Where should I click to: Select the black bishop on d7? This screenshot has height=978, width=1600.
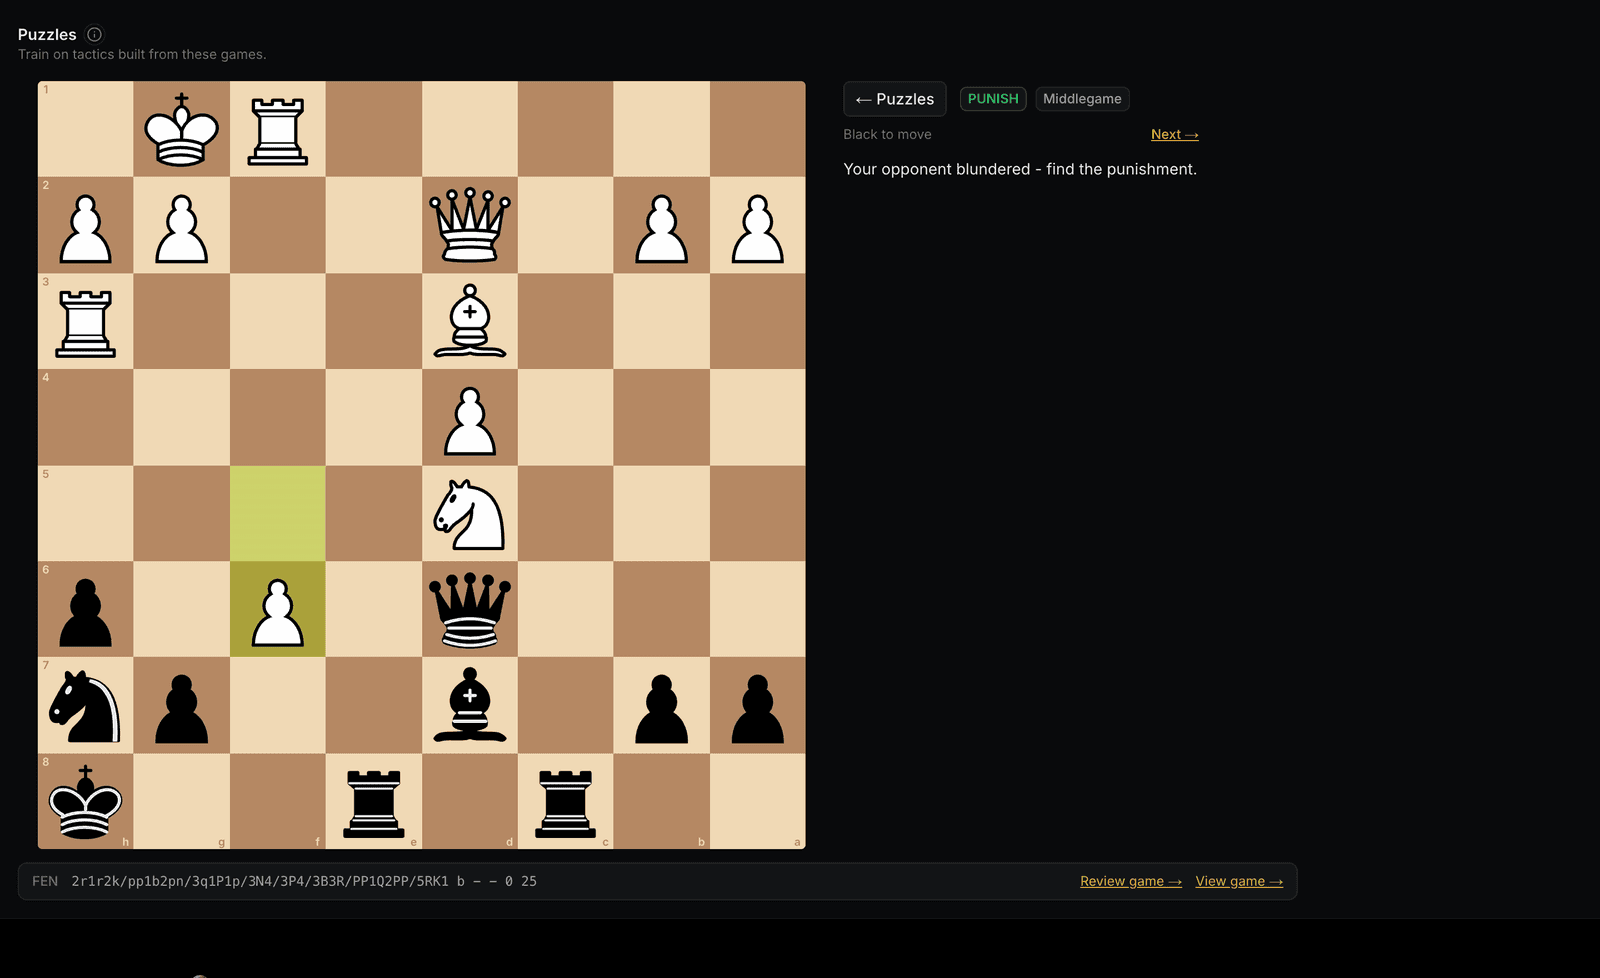(470, 705)
